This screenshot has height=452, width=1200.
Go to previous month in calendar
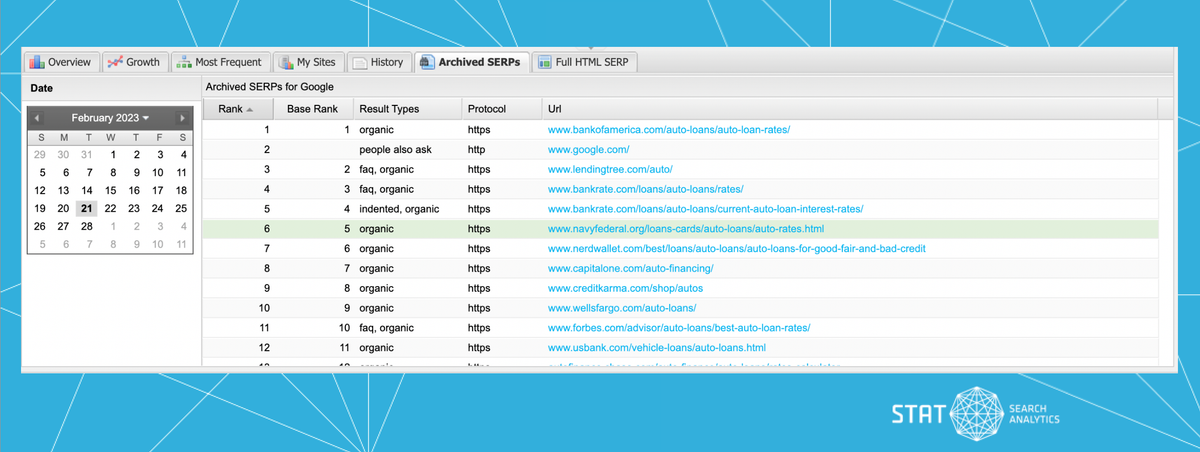(38, 118)
